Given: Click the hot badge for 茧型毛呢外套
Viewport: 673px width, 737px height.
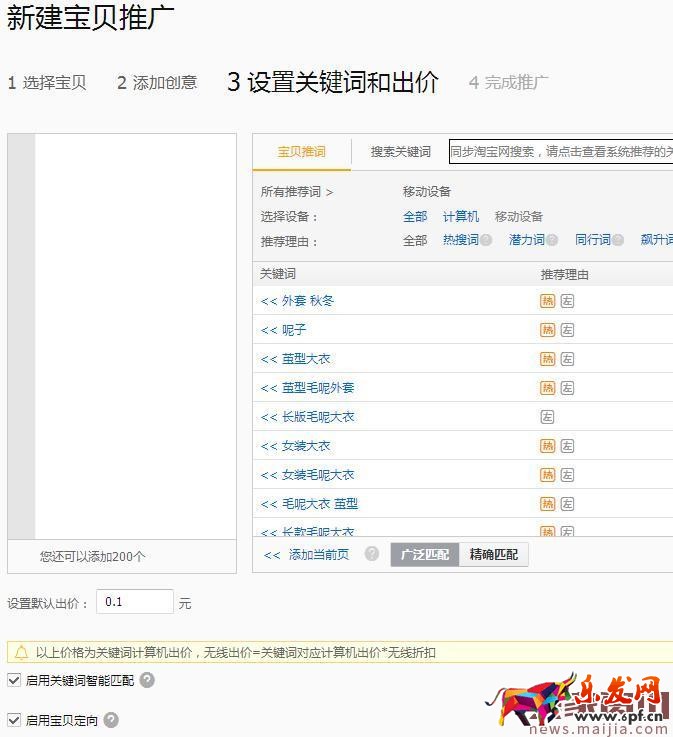Looking at the screenshot, I should click(548, 388).
